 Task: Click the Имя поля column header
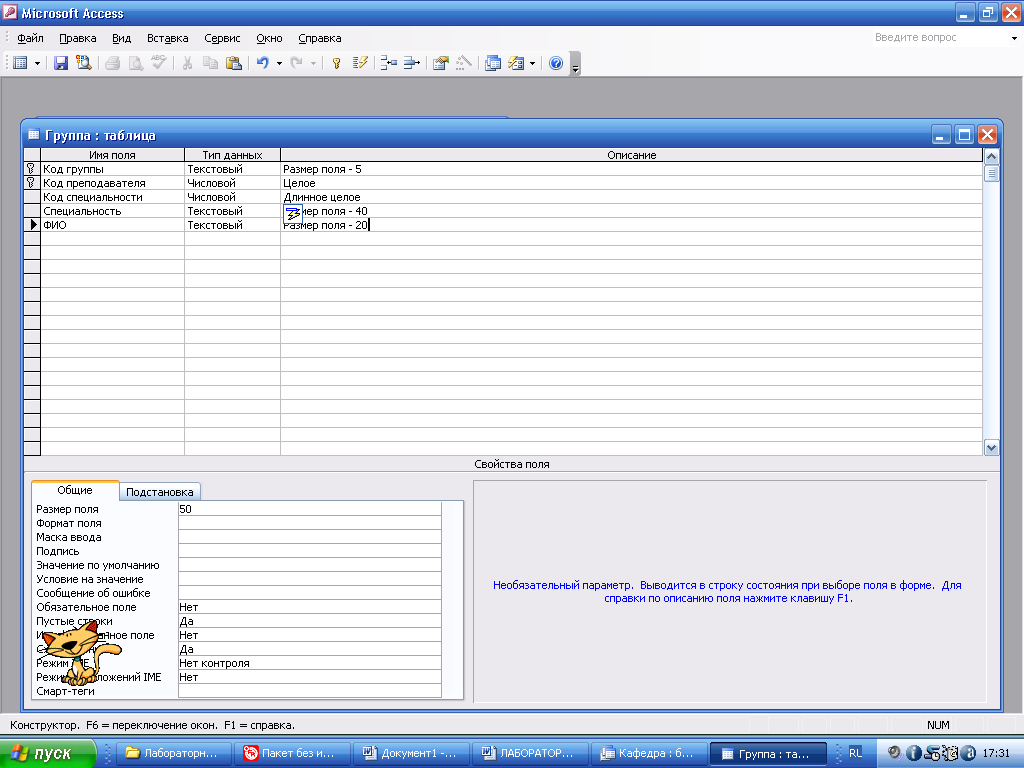(112, 155)
